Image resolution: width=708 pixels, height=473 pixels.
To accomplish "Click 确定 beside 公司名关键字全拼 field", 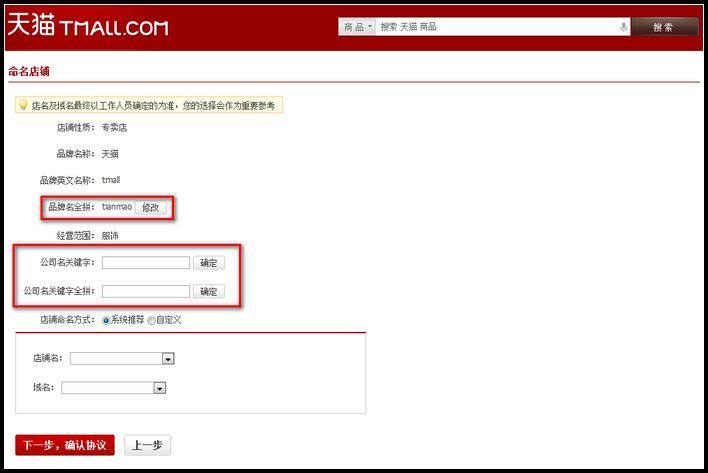I will tap(209, 292).
